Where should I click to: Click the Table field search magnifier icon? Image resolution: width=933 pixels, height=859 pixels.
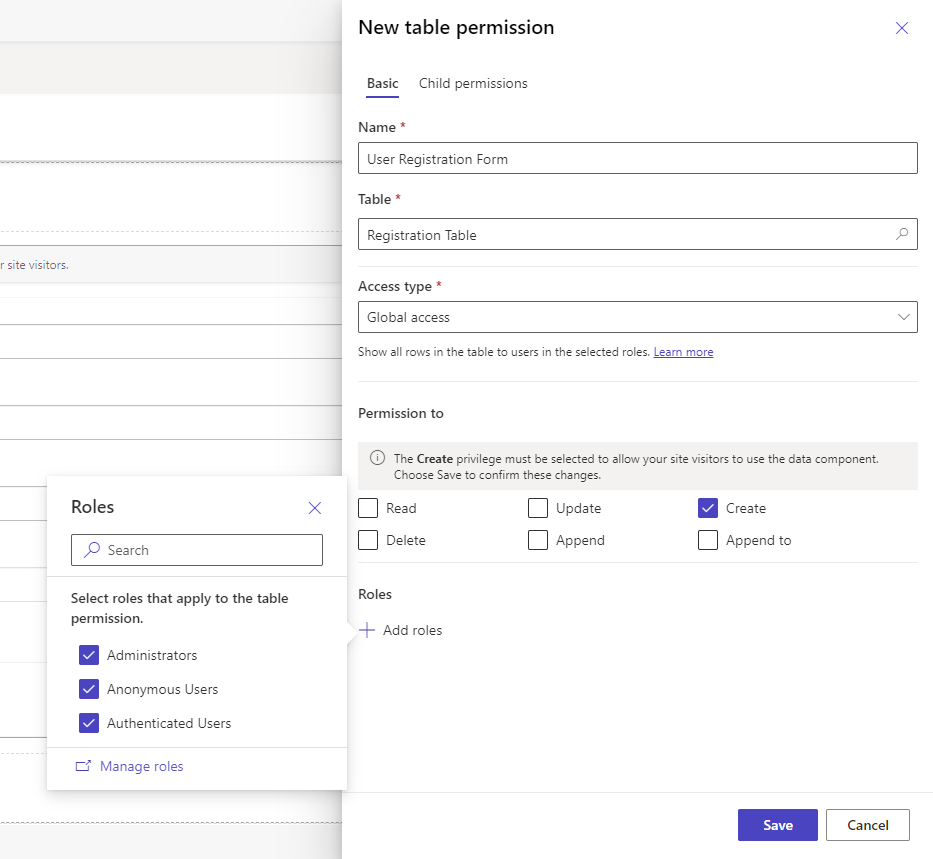901,235
